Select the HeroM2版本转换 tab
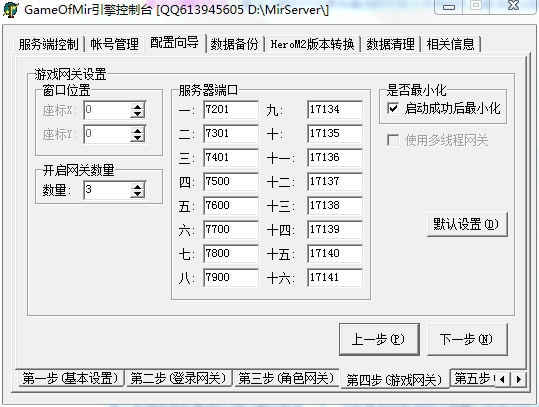Screen dimensions: 539x407 click(x=312, y=44)
